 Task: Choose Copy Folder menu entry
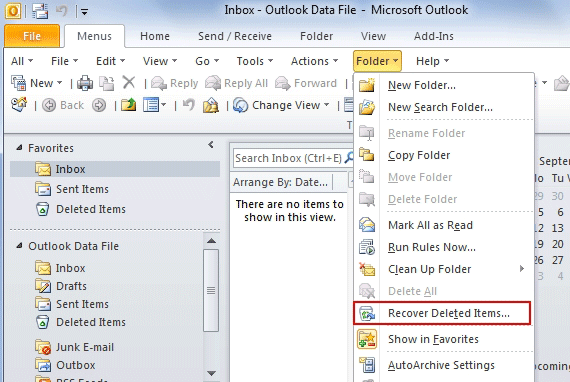tap(443, 155)
